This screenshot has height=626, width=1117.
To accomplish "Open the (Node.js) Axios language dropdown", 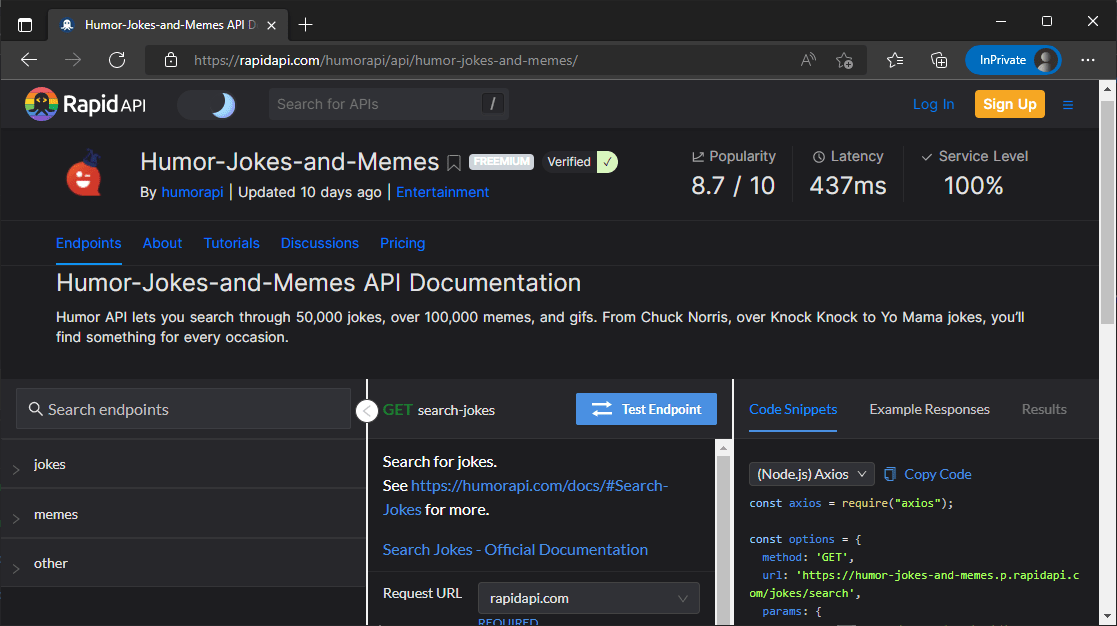I will (811, 474).
